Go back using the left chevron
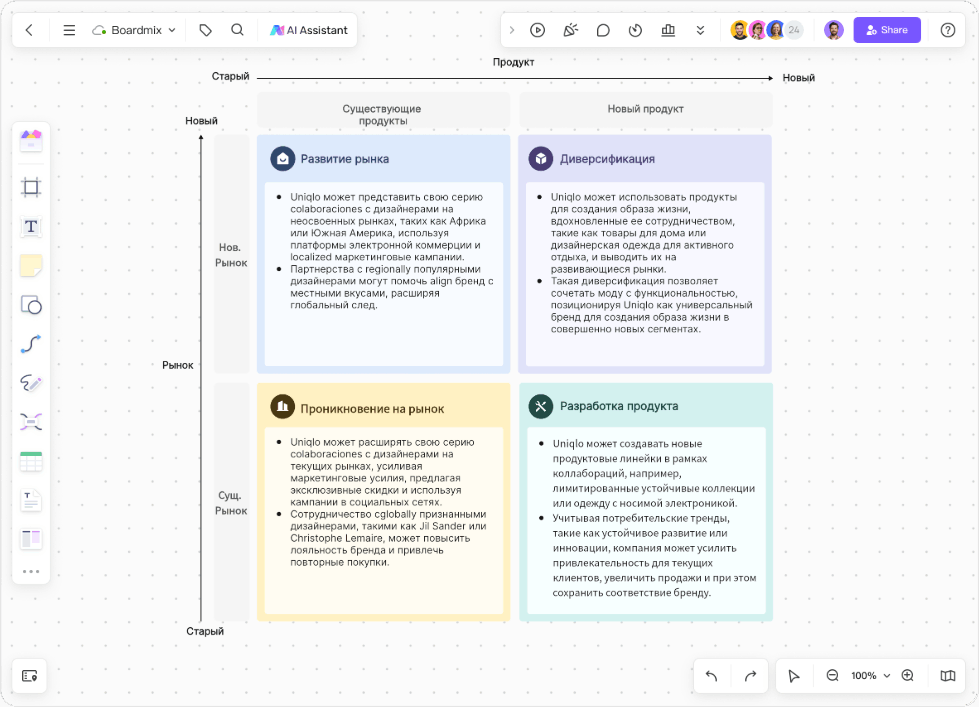979x707 pixels. 29,30
